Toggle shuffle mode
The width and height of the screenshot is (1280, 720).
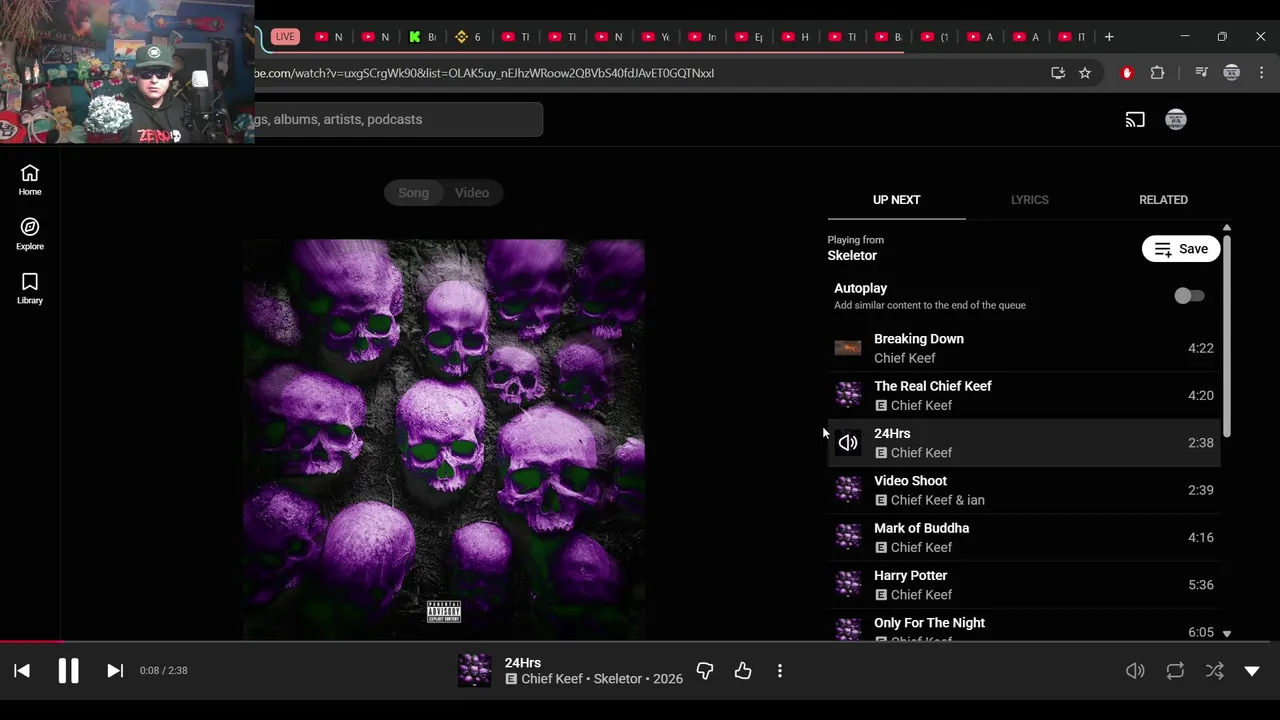click(x=1214, y=671)
